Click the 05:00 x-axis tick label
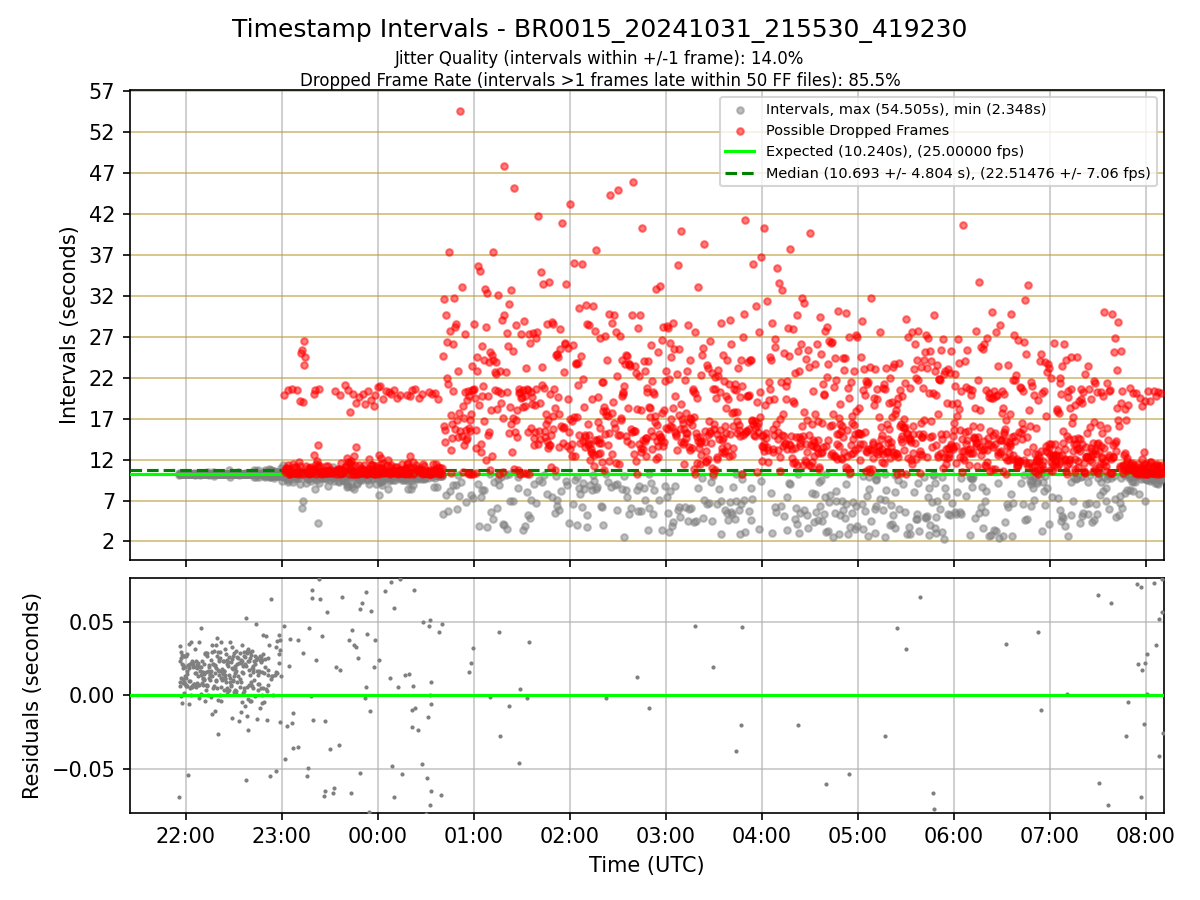 [858, 834]
